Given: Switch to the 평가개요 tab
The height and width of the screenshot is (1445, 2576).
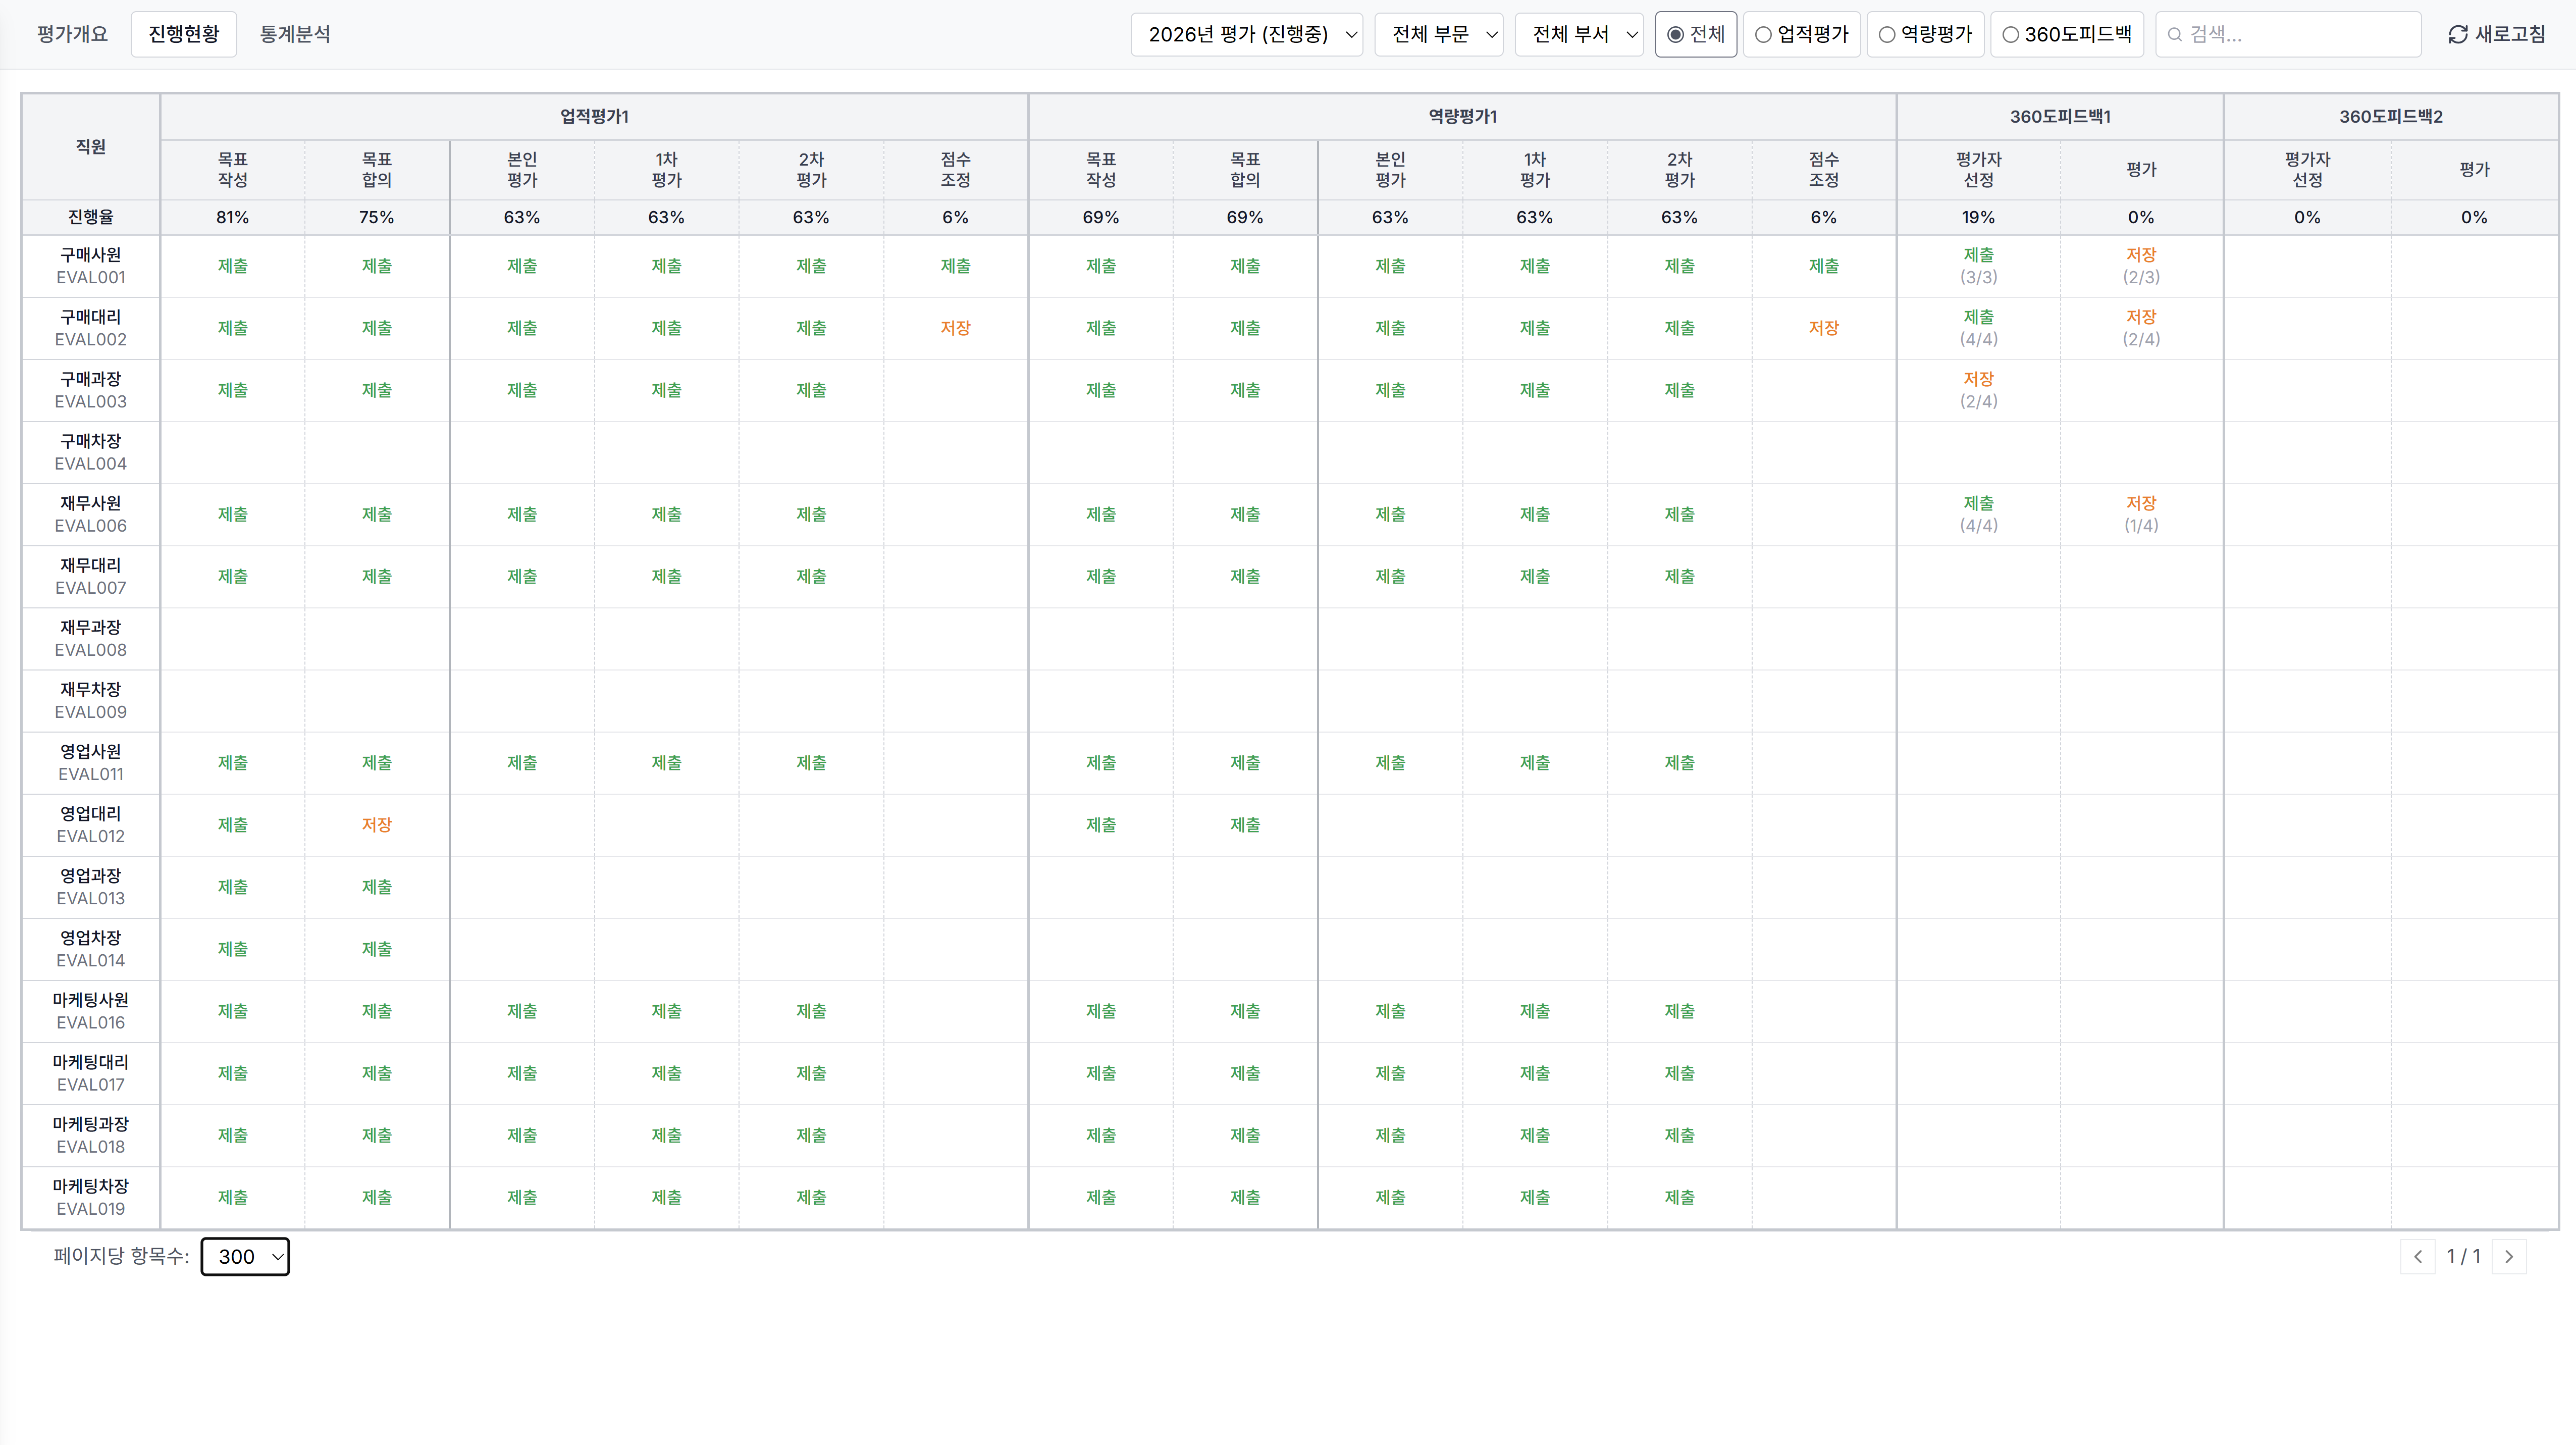Looking at the screenshot, I should (72, 34).
